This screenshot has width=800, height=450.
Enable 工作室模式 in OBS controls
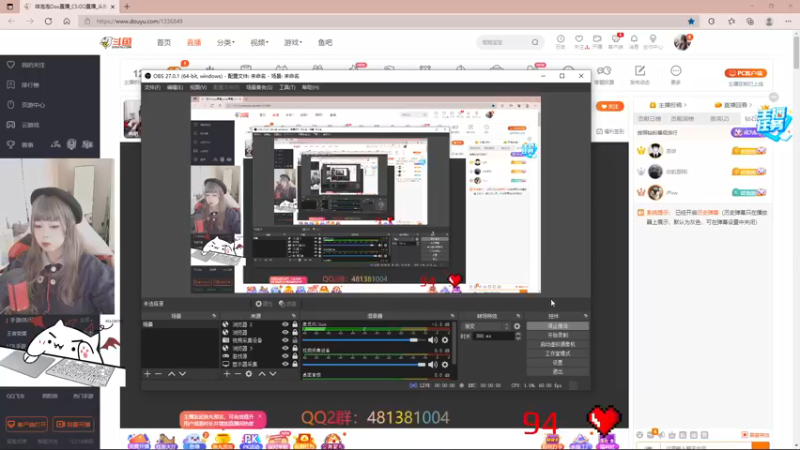point(558,354)
